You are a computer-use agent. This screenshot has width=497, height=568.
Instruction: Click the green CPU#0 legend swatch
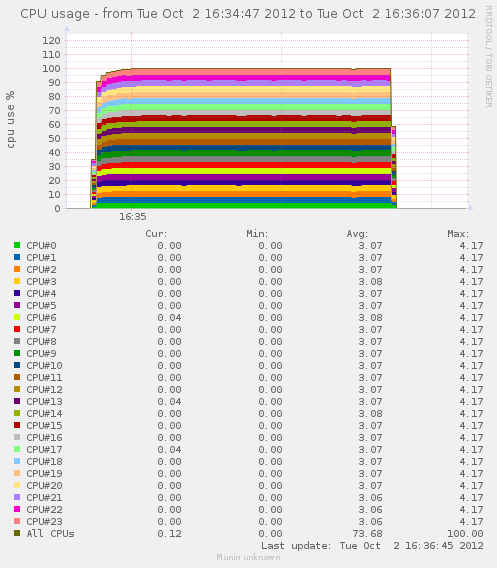point(17,245)
